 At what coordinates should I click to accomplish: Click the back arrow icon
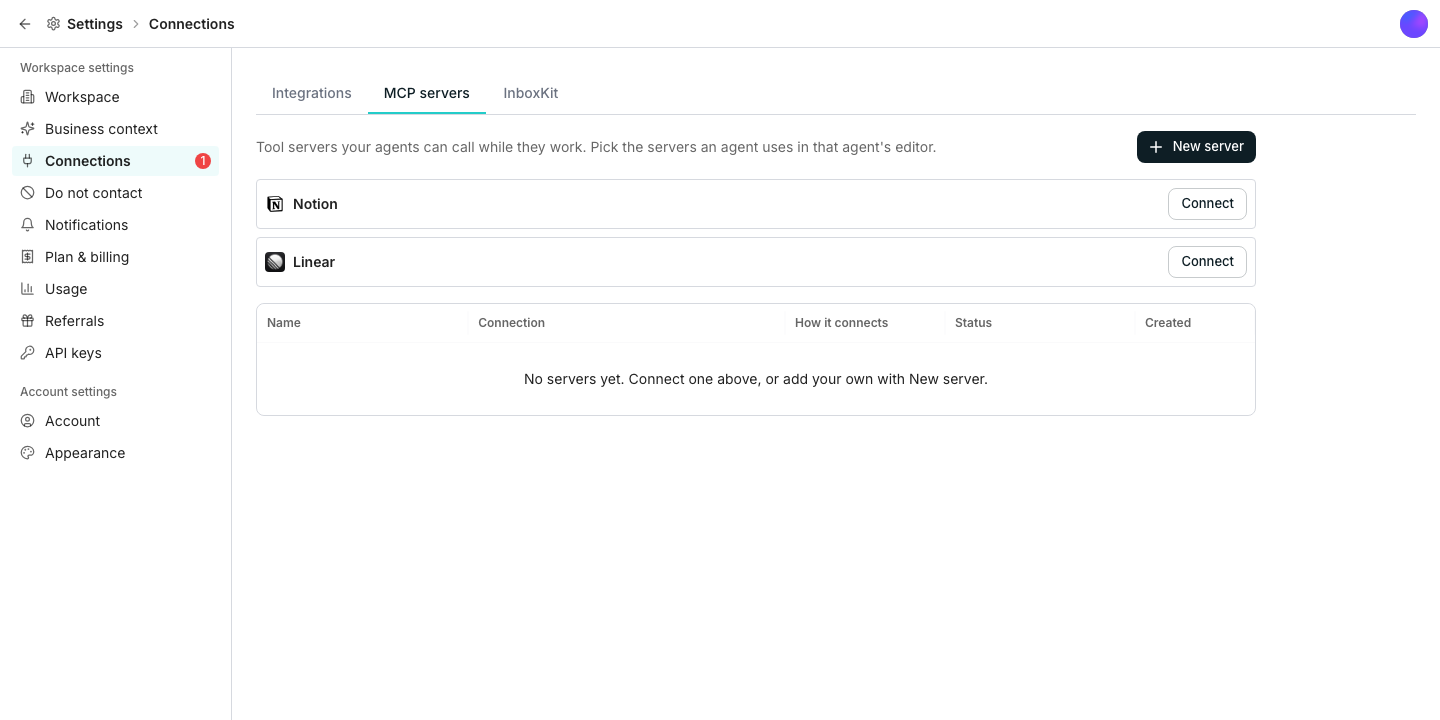[25, 24]
